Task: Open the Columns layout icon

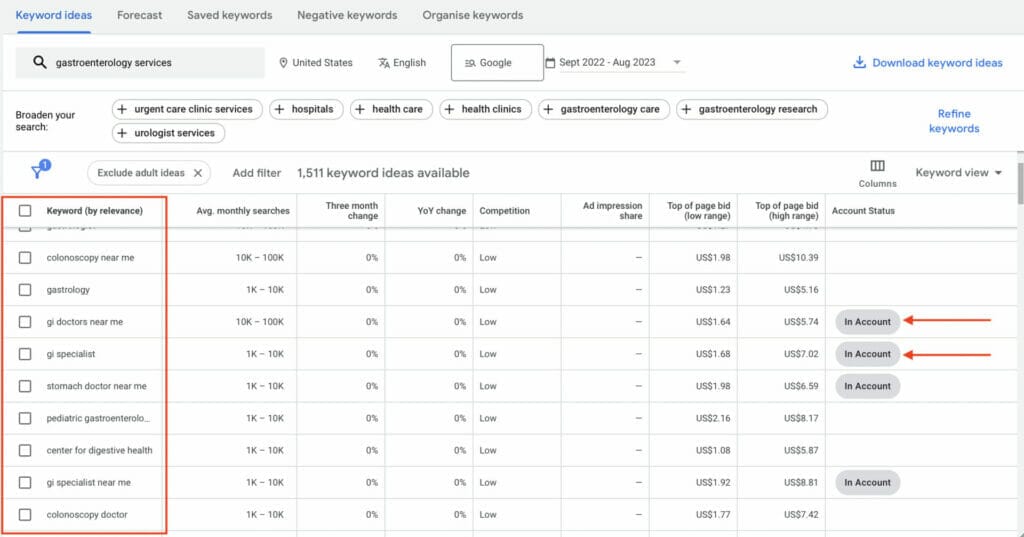Action: 877,166
